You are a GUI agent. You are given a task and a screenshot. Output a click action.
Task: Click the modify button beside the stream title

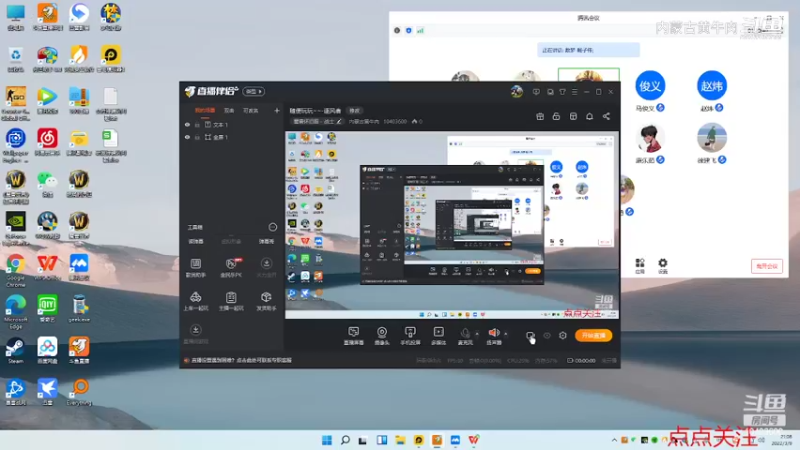(354, 111)
